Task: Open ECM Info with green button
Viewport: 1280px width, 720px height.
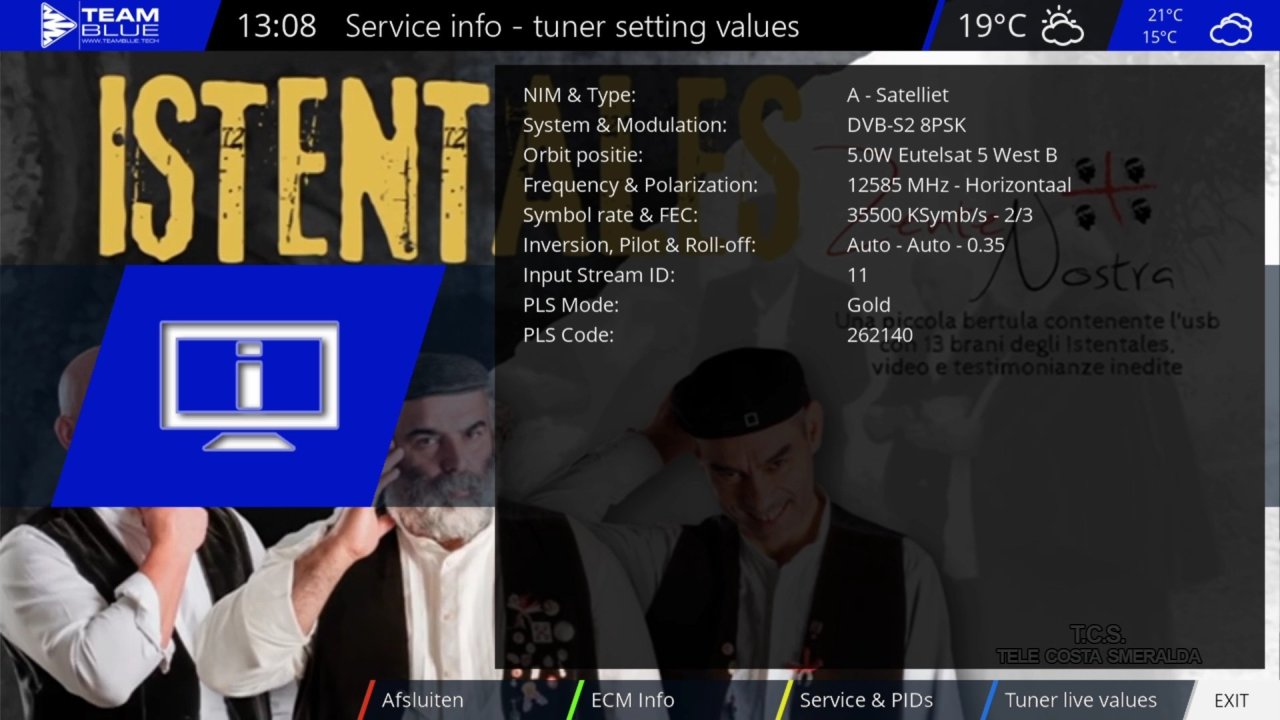Action: pos(632,700)
